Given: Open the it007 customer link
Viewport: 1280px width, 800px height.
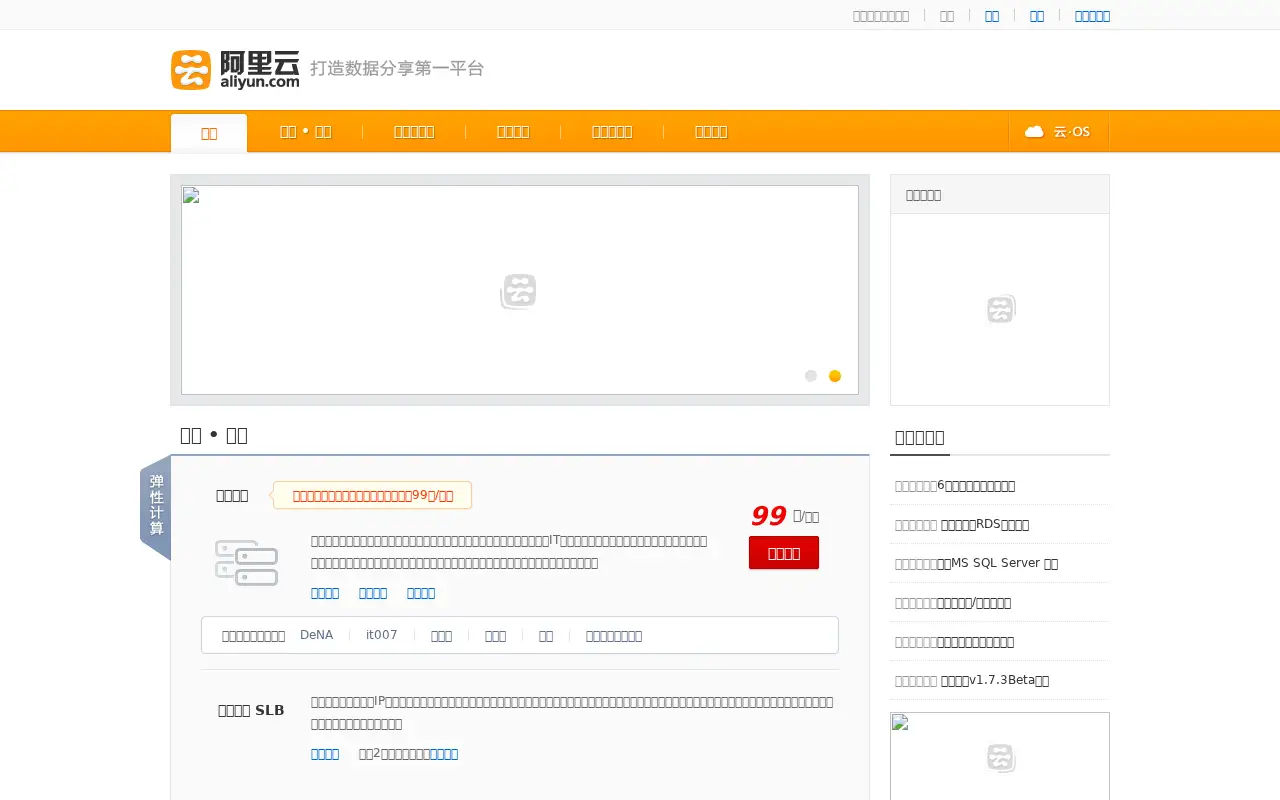Looking at the screenshot, I should click(382, 635).
